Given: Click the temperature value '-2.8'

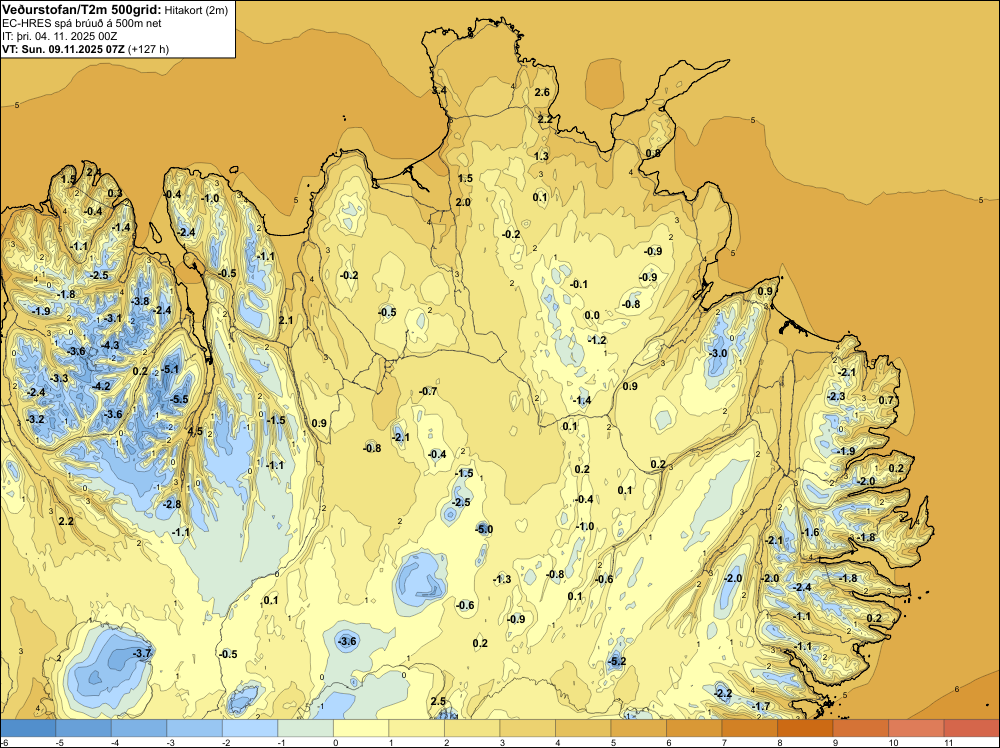Looking at the screenshot, I should pyautogui.click(x=172, y=504).
